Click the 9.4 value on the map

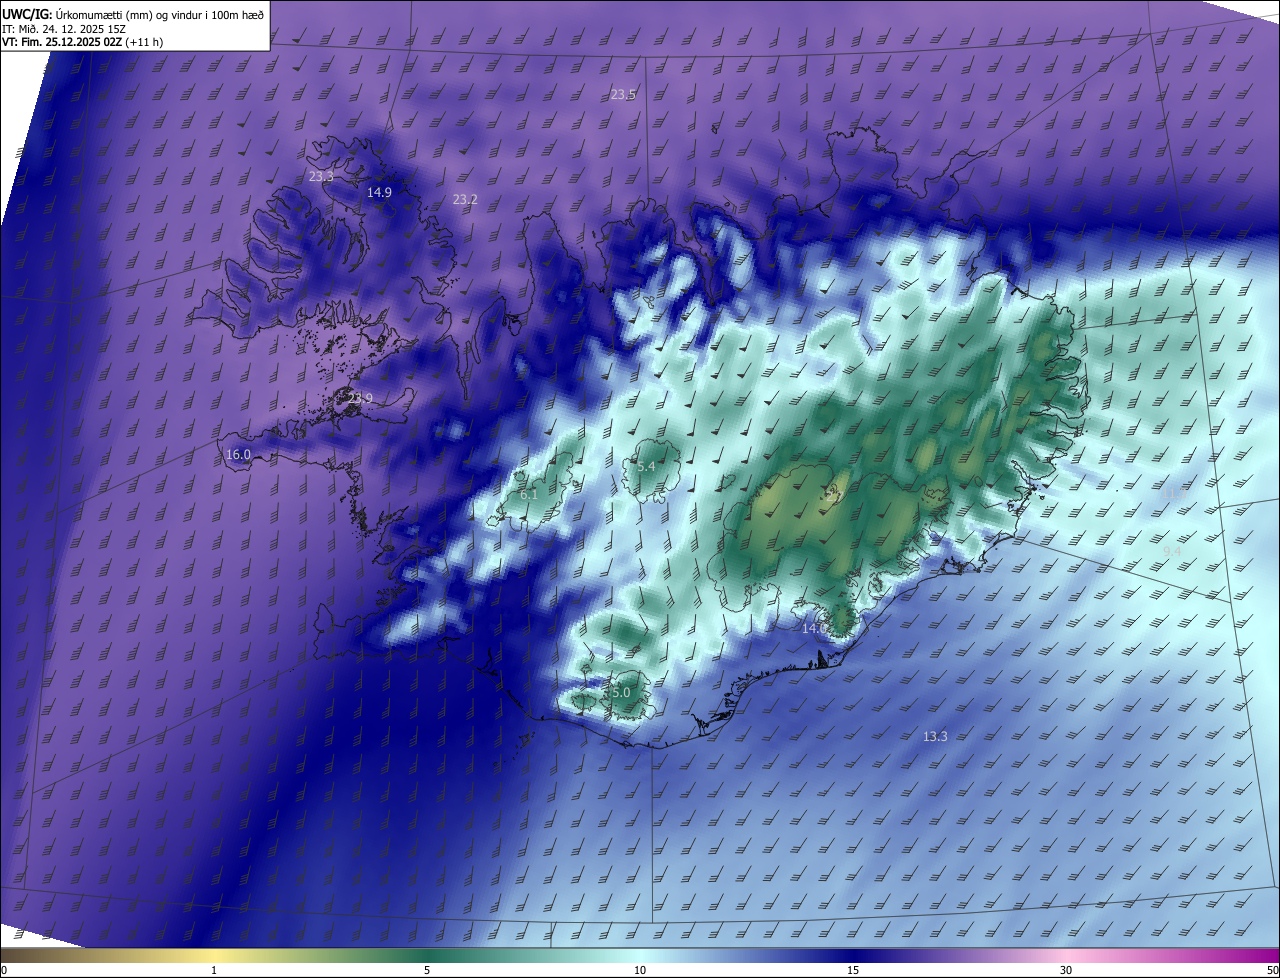[1172, 552]
